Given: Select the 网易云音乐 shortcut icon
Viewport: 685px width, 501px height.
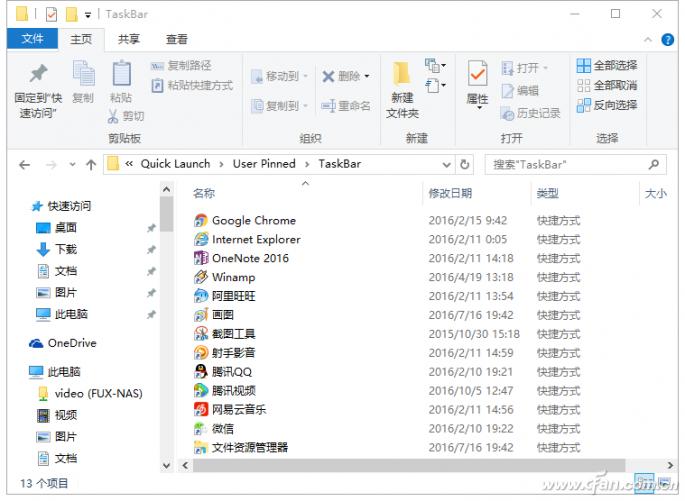Looking at the screenshot, I should 201,410.
